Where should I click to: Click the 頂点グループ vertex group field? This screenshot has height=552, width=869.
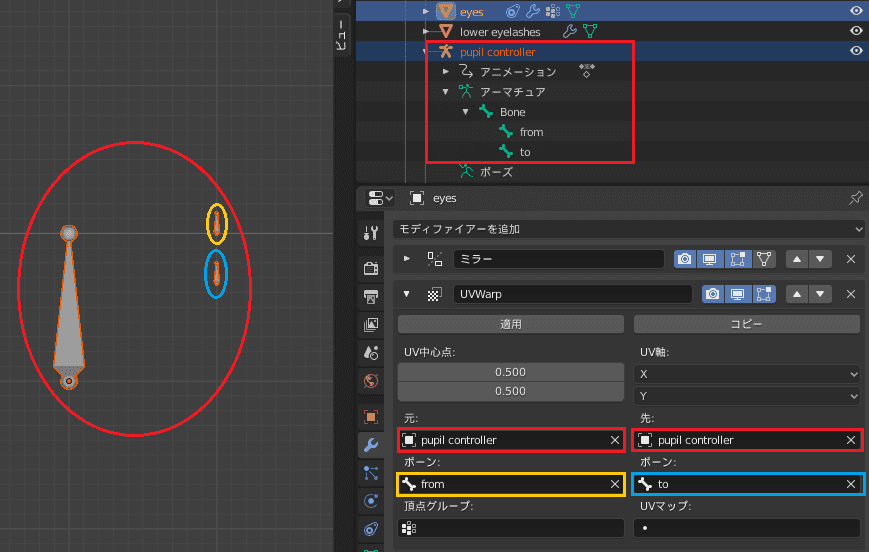pyautogui.click(x=511, y=528)
